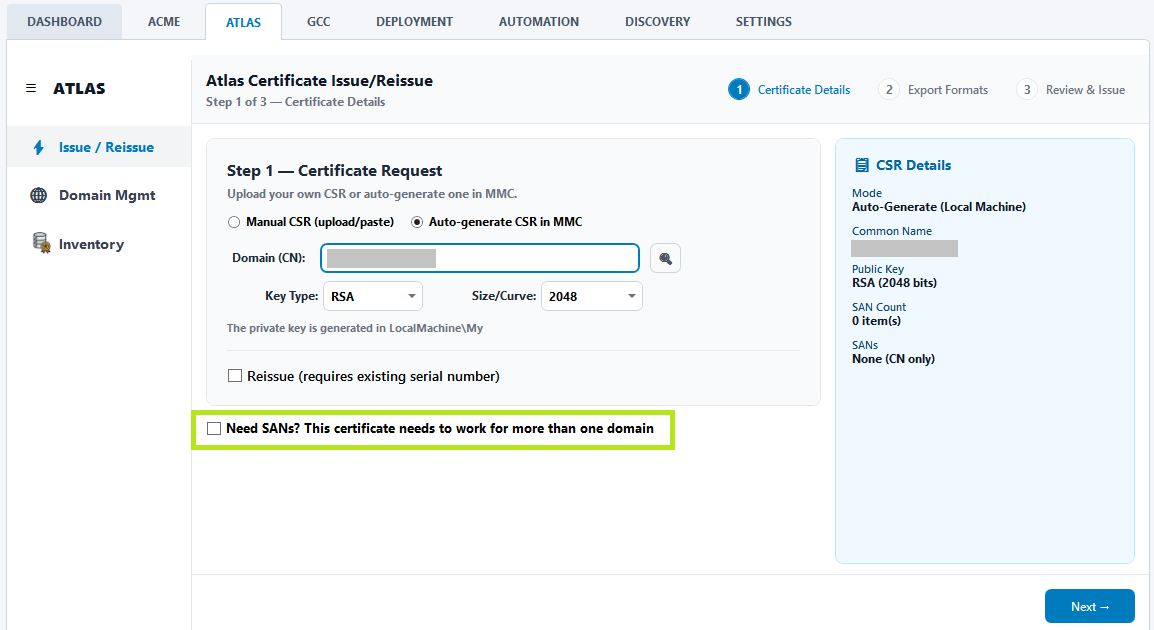
Task: Click '0 item(s)' SAN count value
Action: 876,321
